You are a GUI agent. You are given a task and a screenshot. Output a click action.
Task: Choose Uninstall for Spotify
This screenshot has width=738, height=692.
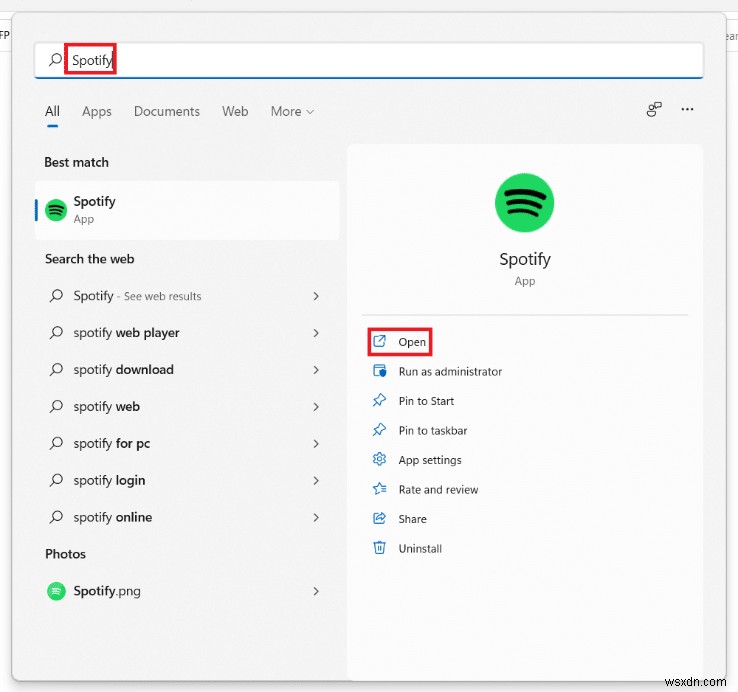pos(420,548)
